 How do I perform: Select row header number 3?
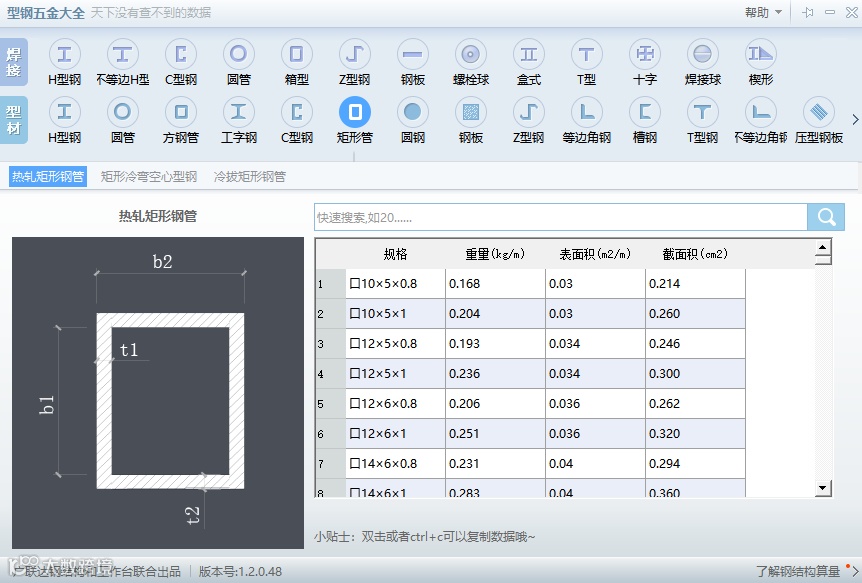331,344
